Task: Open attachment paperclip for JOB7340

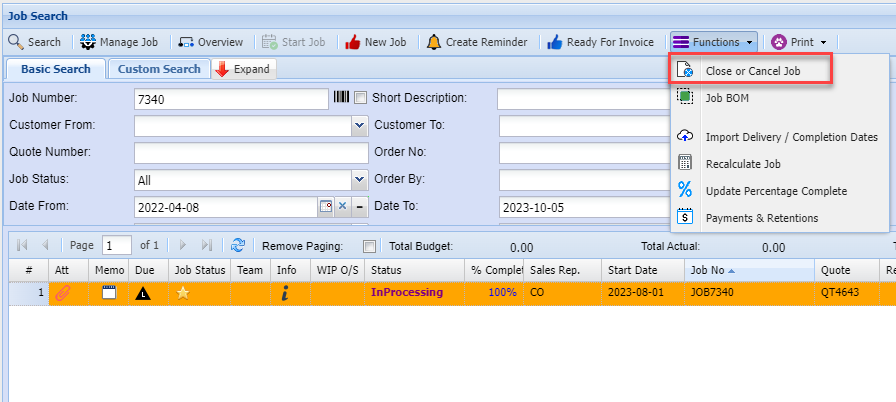Action: tap(63, 294)
